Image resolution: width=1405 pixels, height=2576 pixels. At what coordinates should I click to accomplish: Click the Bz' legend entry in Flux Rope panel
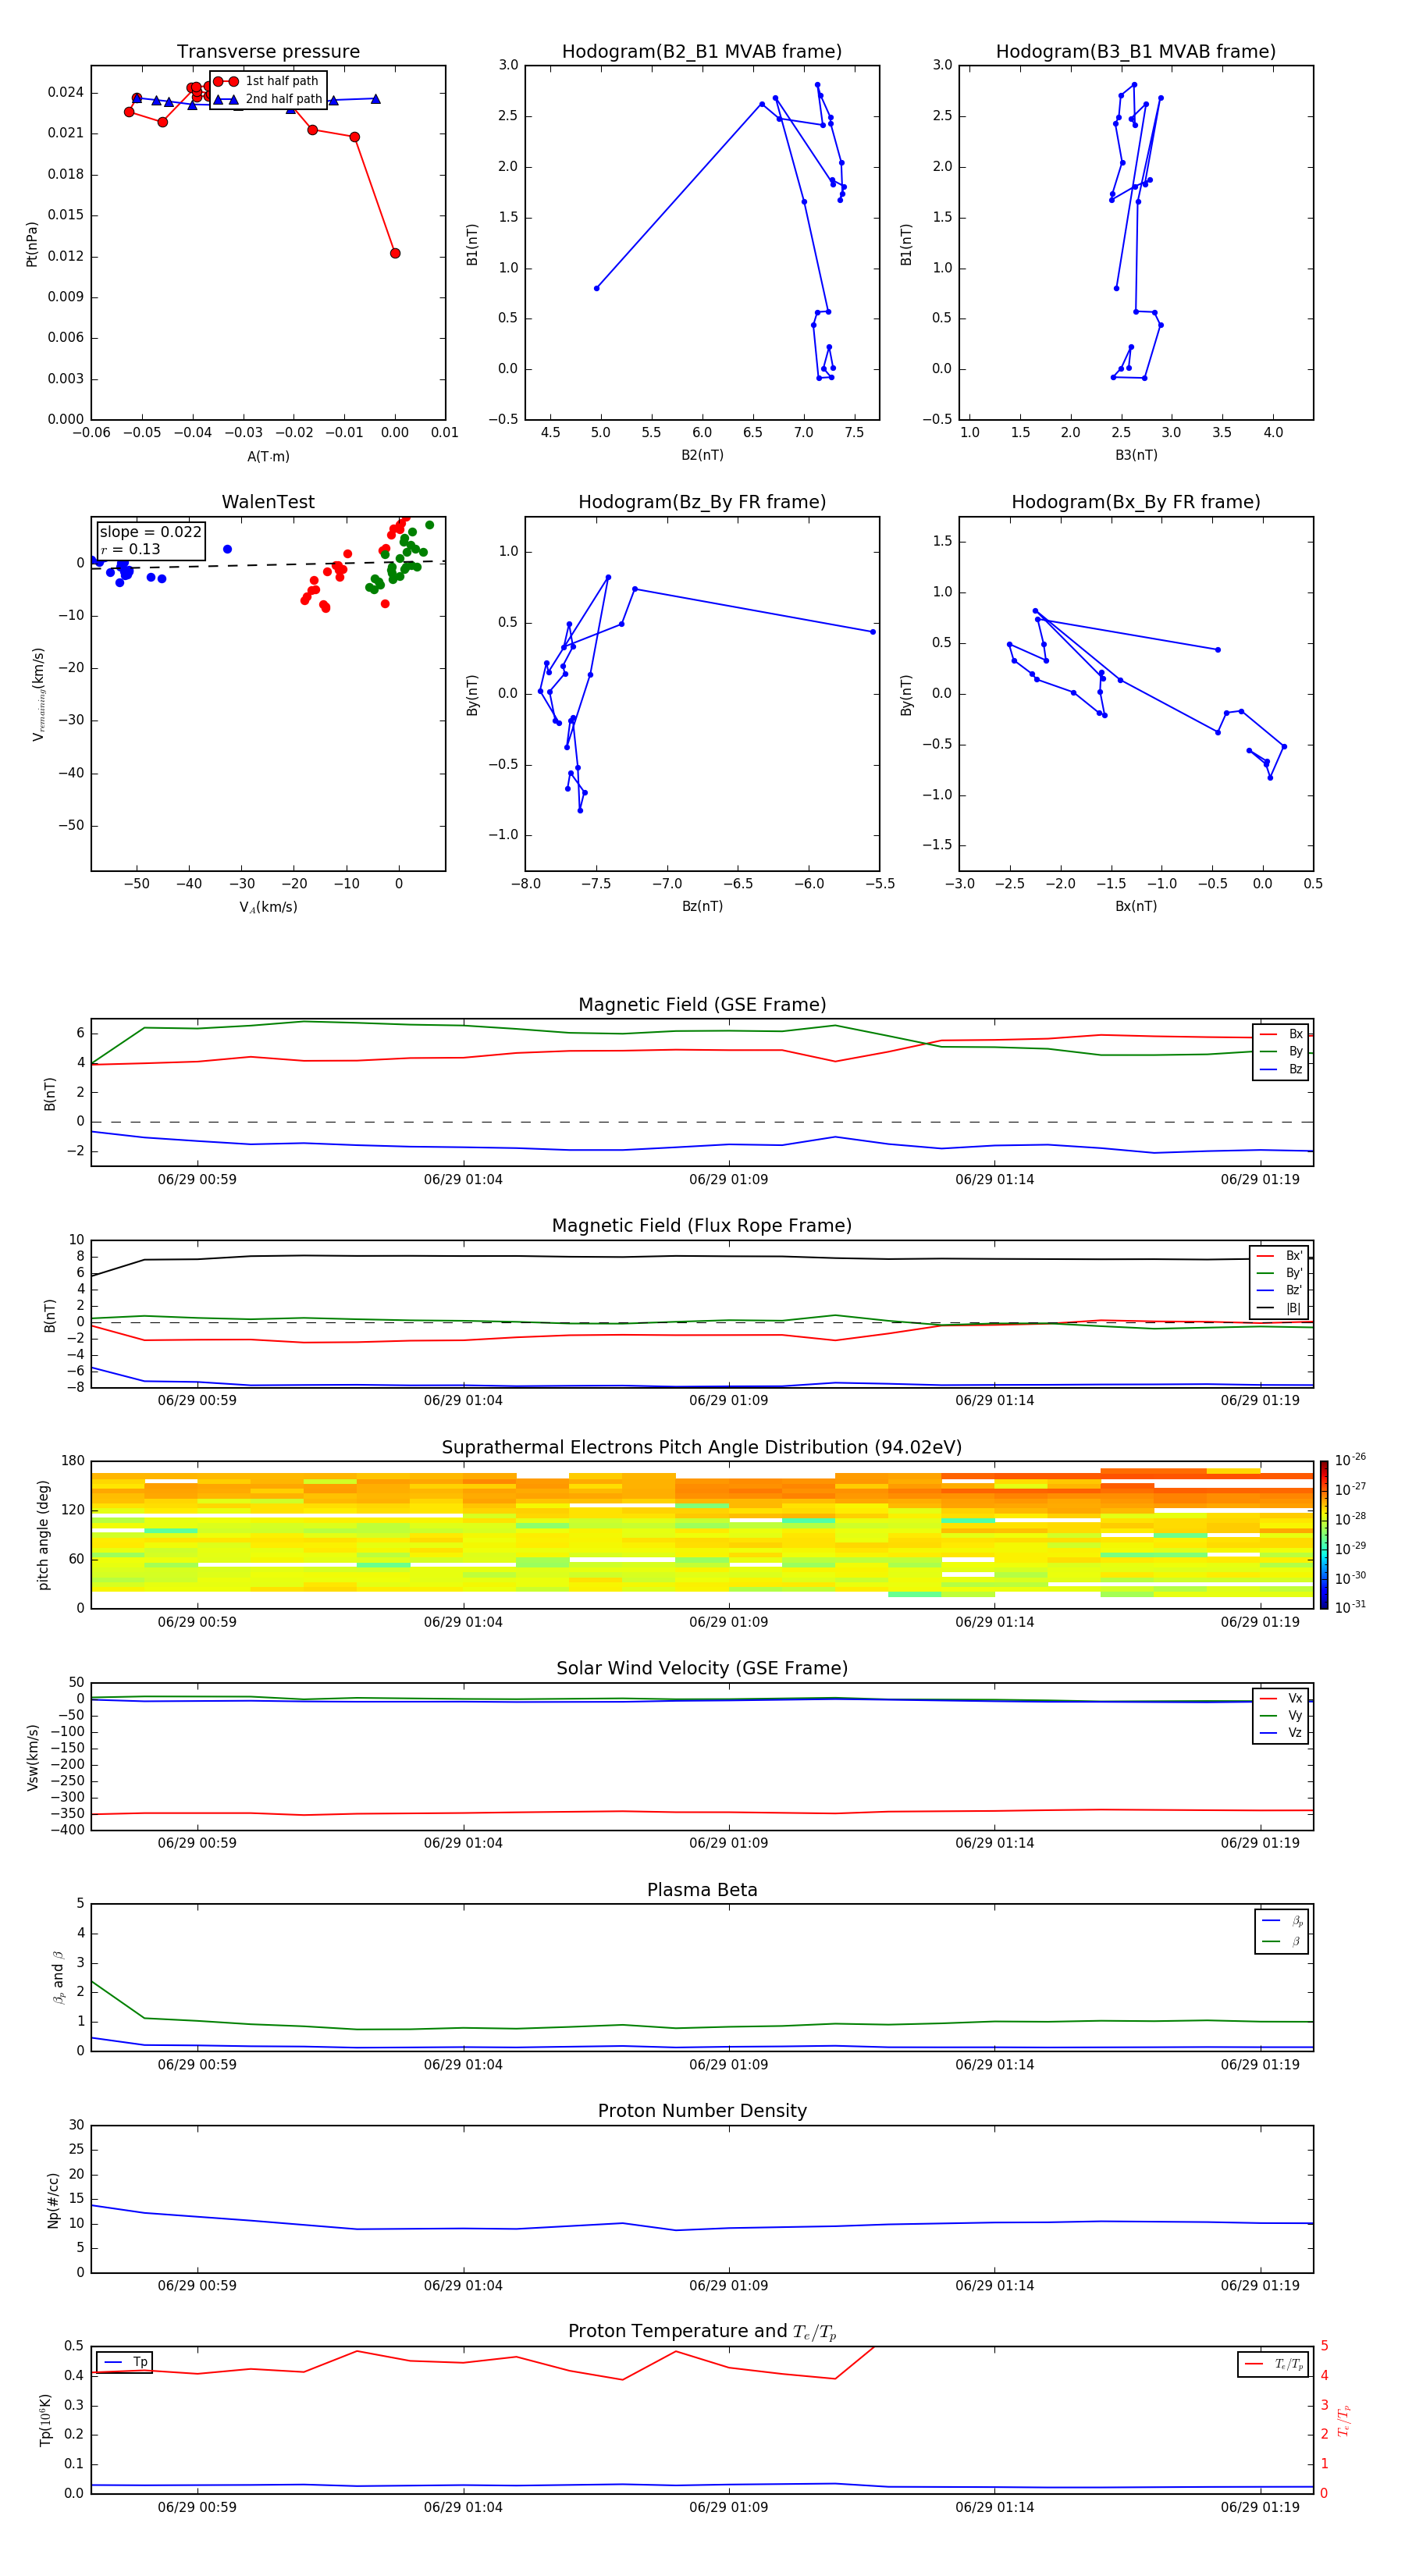tap(1279, 1290)
